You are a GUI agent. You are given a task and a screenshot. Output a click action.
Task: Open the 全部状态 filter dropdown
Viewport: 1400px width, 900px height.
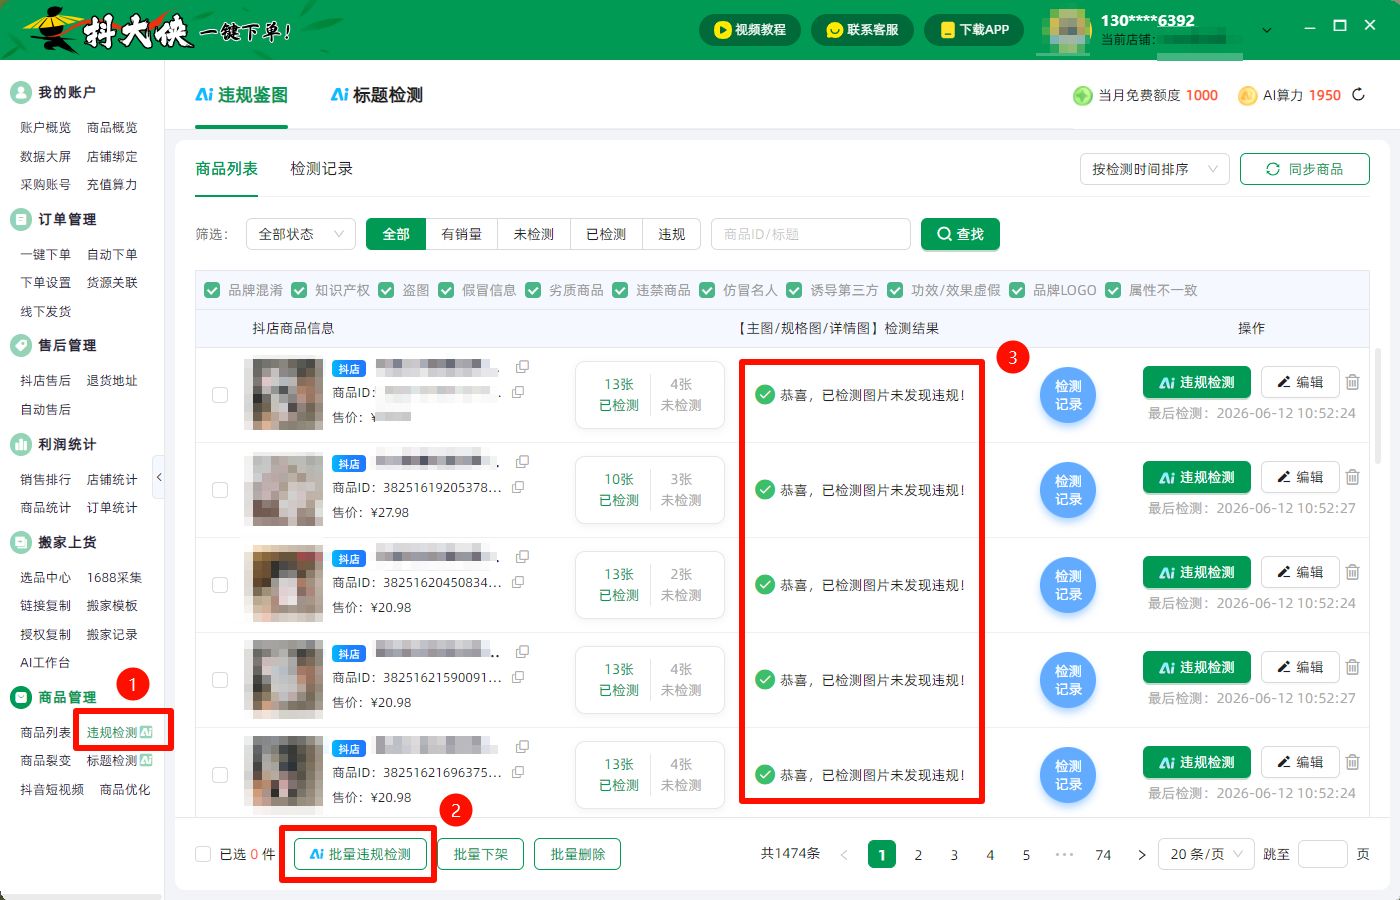point(301,234)
